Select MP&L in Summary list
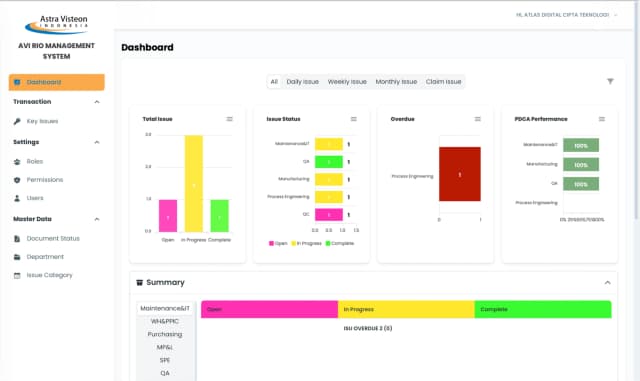This screenshot has height=381, width=640. [165, 348]
